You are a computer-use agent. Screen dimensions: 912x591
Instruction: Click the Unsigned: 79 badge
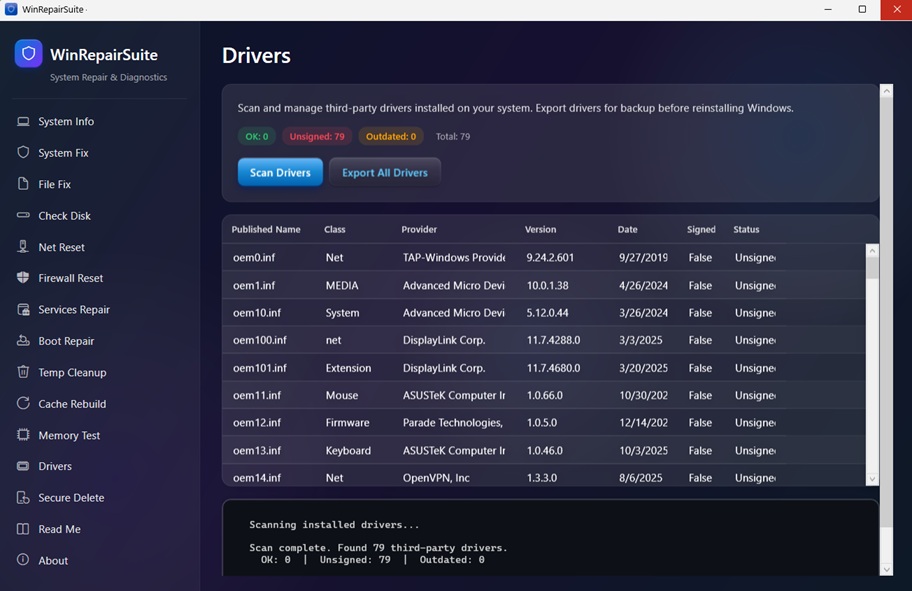point(316,135)
